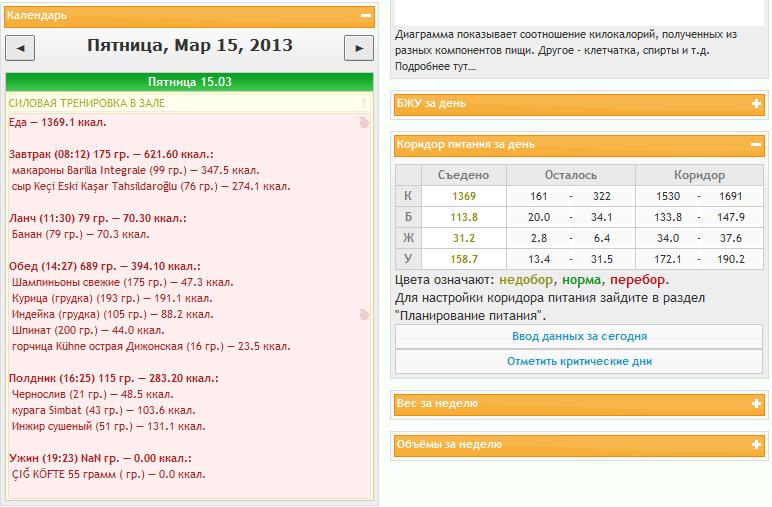Collapse the Коридор питания за день panel
772x507 pixels.
pos(756,145)
